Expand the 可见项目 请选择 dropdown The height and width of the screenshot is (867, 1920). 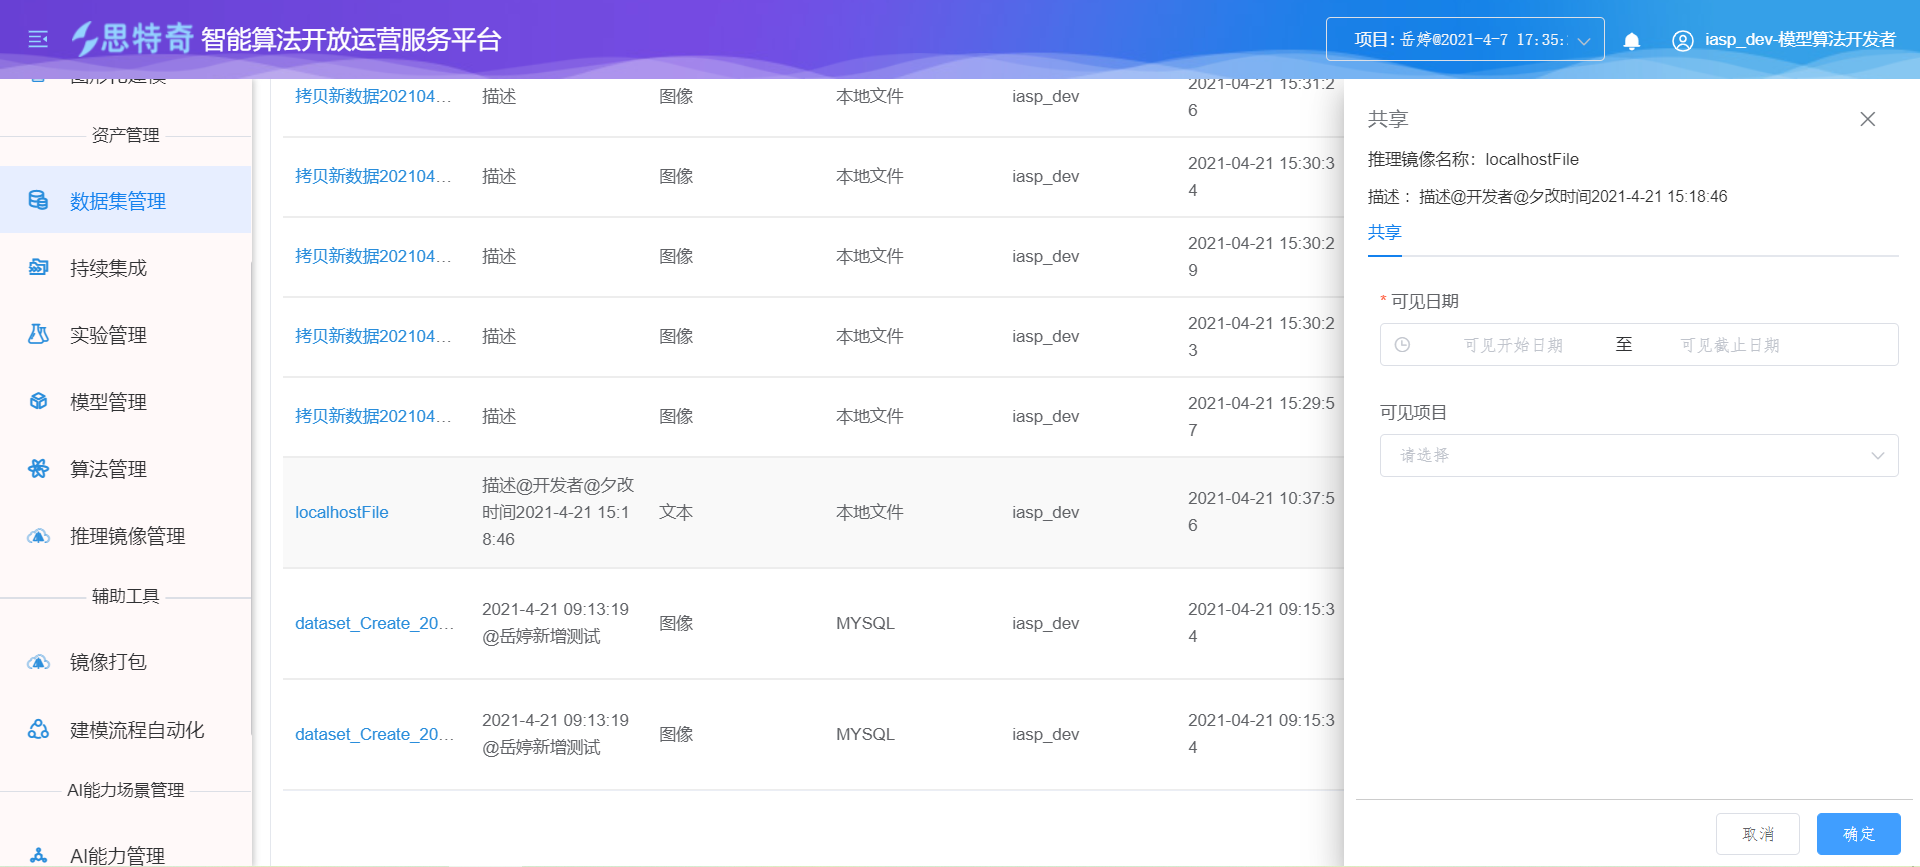(1639, 455)
